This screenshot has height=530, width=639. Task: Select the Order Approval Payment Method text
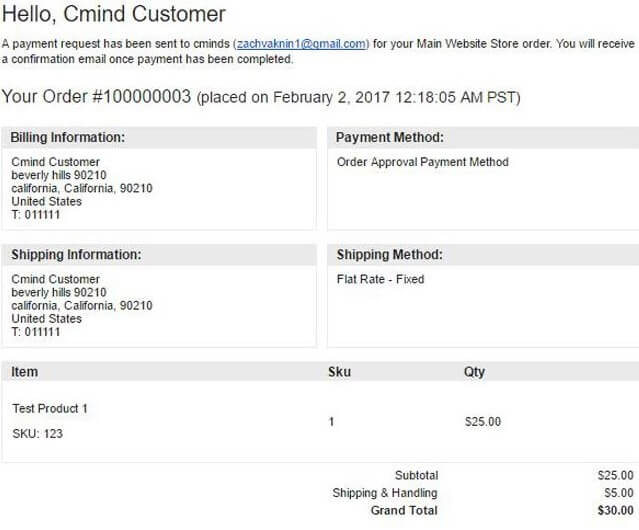point(423,162)
